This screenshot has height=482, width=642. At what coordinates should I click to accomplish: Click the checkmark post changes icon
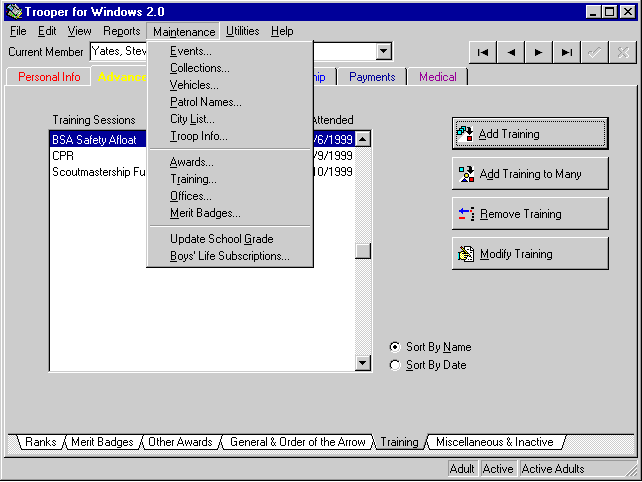594,52
